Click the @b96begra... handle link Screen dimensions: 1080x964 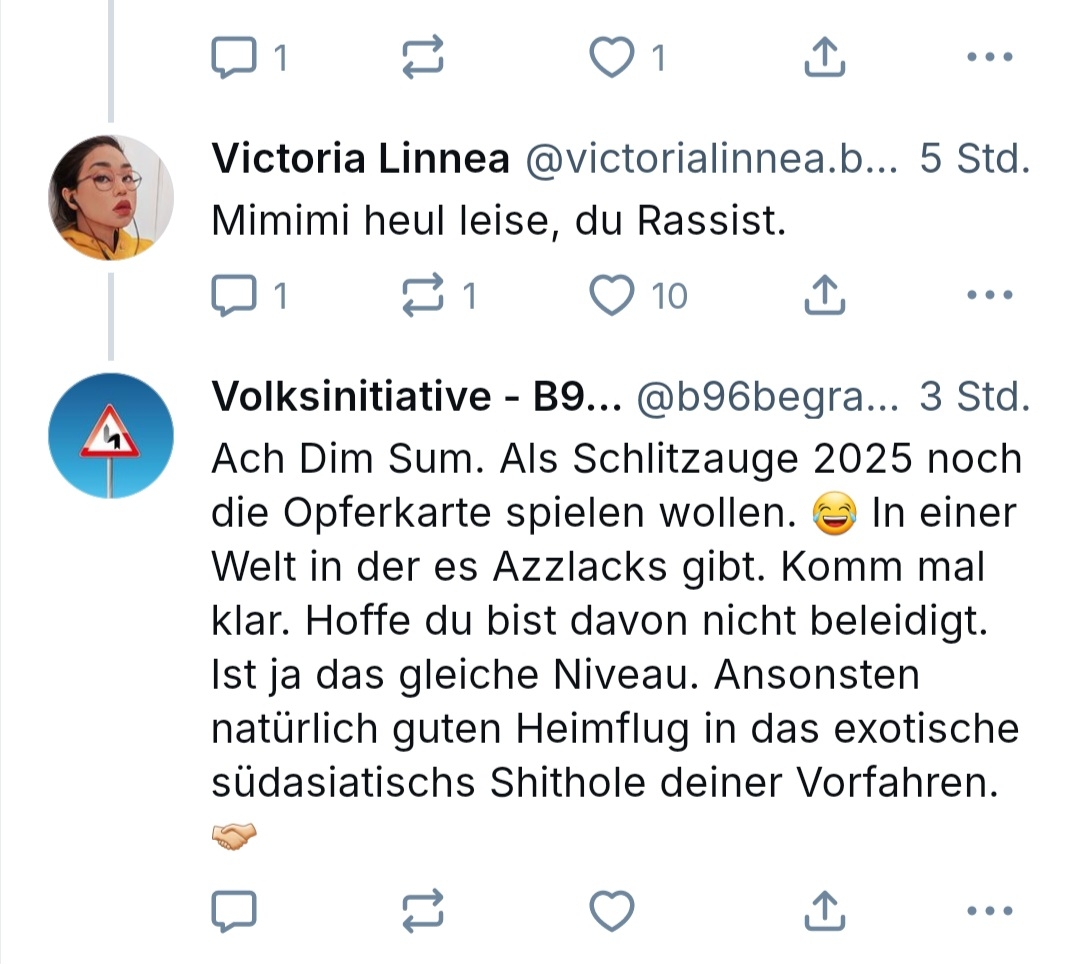[768, 399]
